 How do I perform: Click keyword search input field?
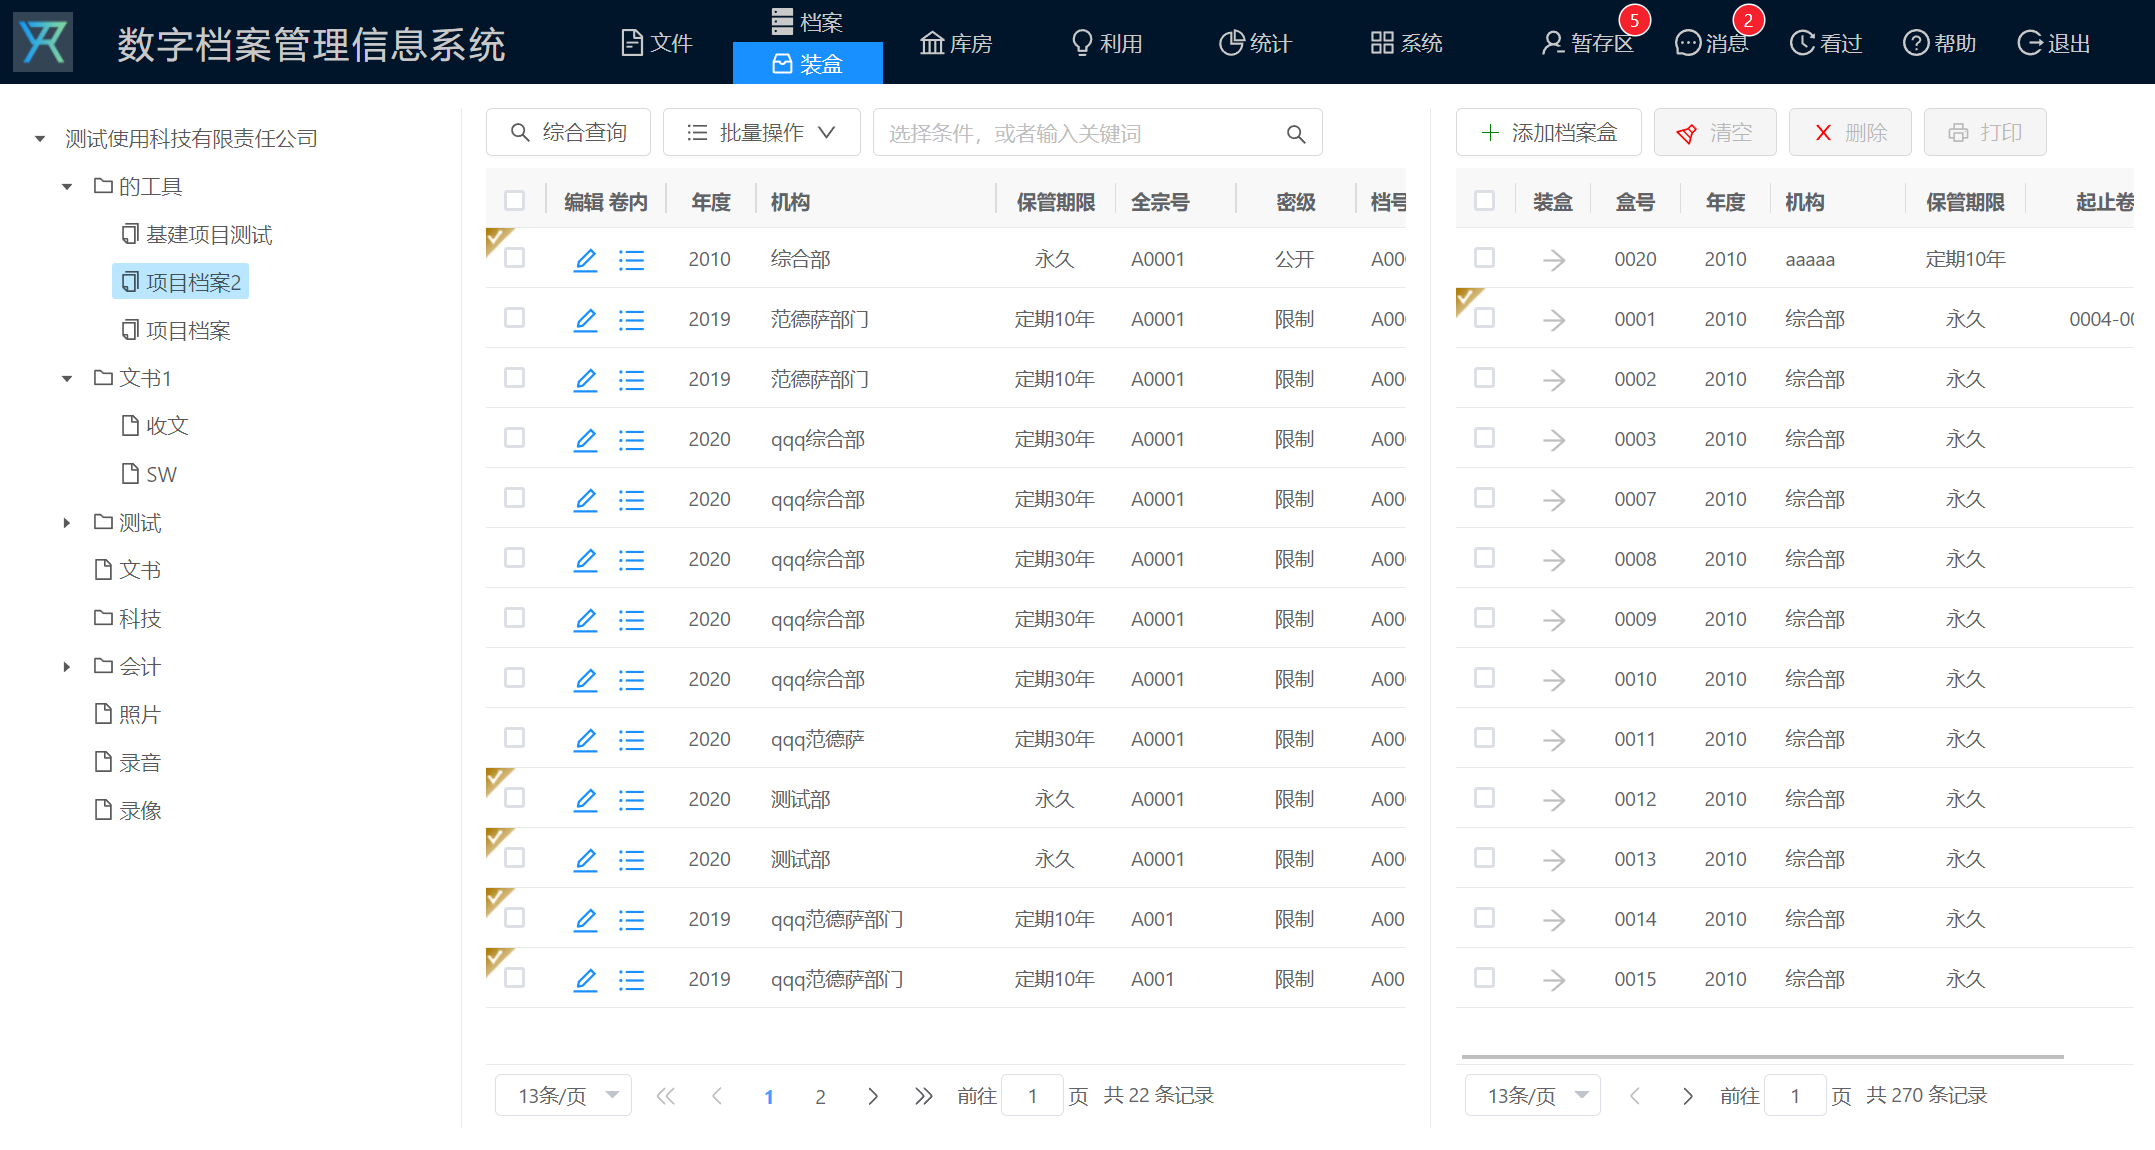(x=1098, y=133)
